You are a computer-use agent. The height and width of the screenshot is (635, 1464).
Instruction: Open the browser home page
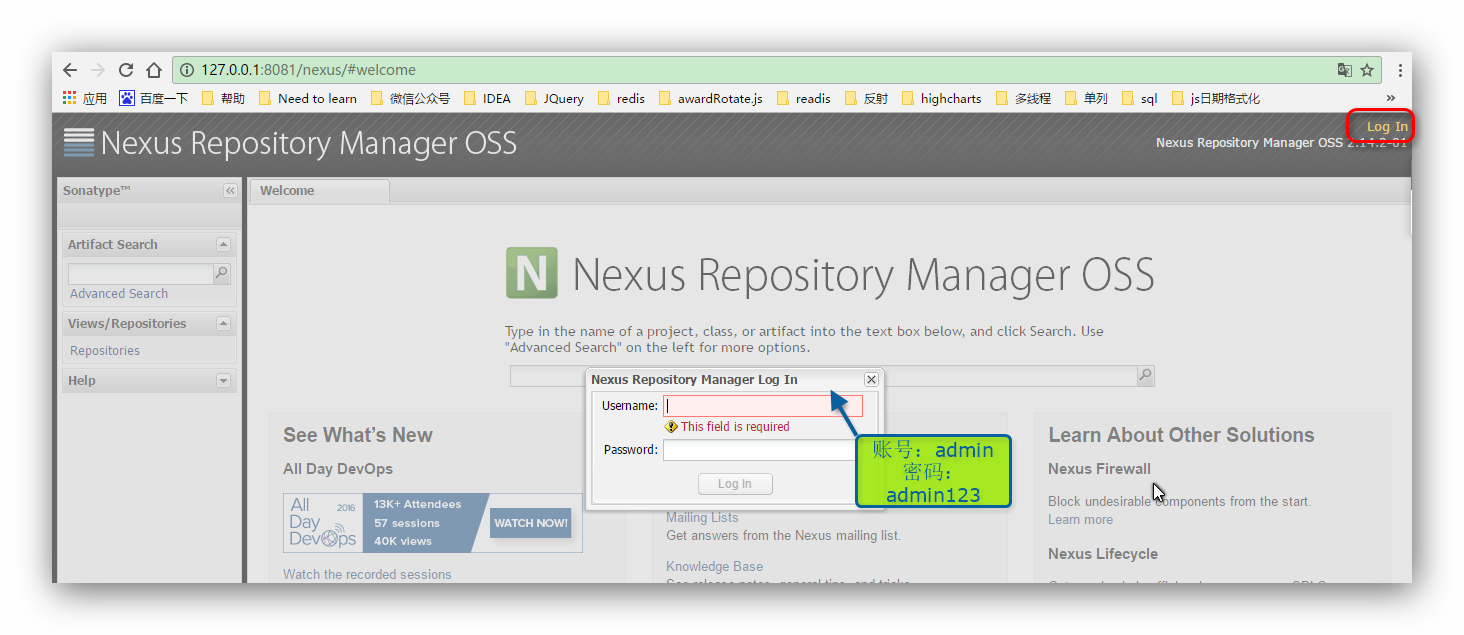click(154, 70)
